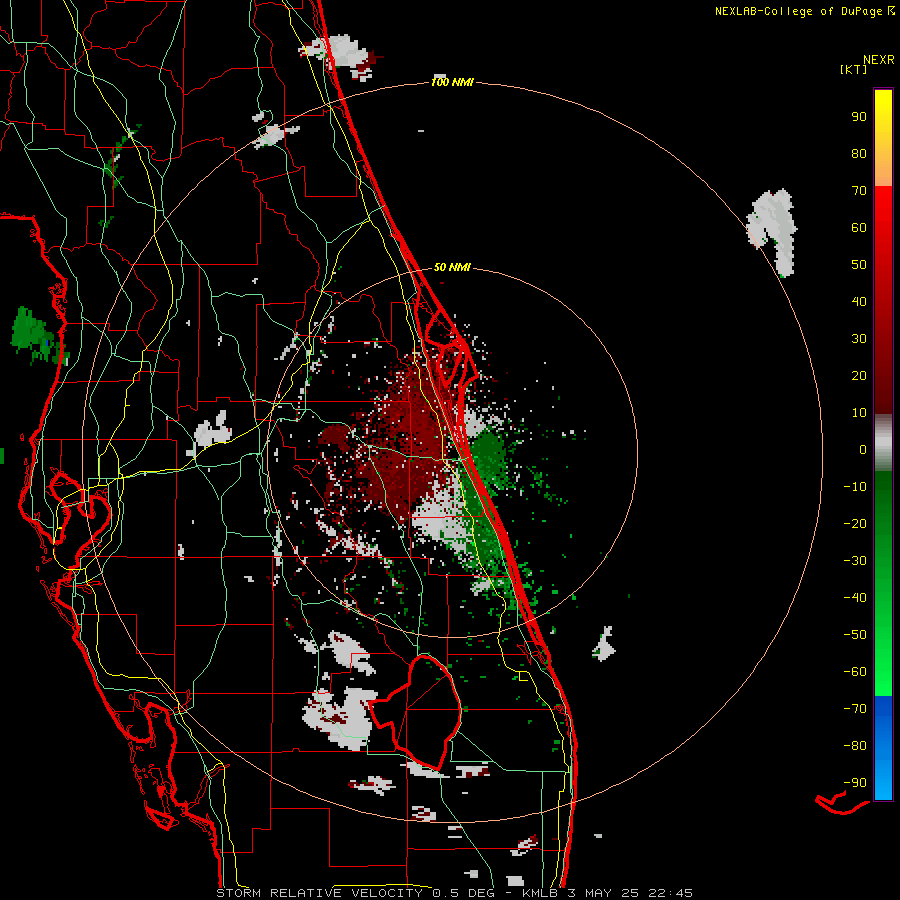900x900 pixels.
Task: Select the -60 value on the velocity scale
Action: click(855, 672)
